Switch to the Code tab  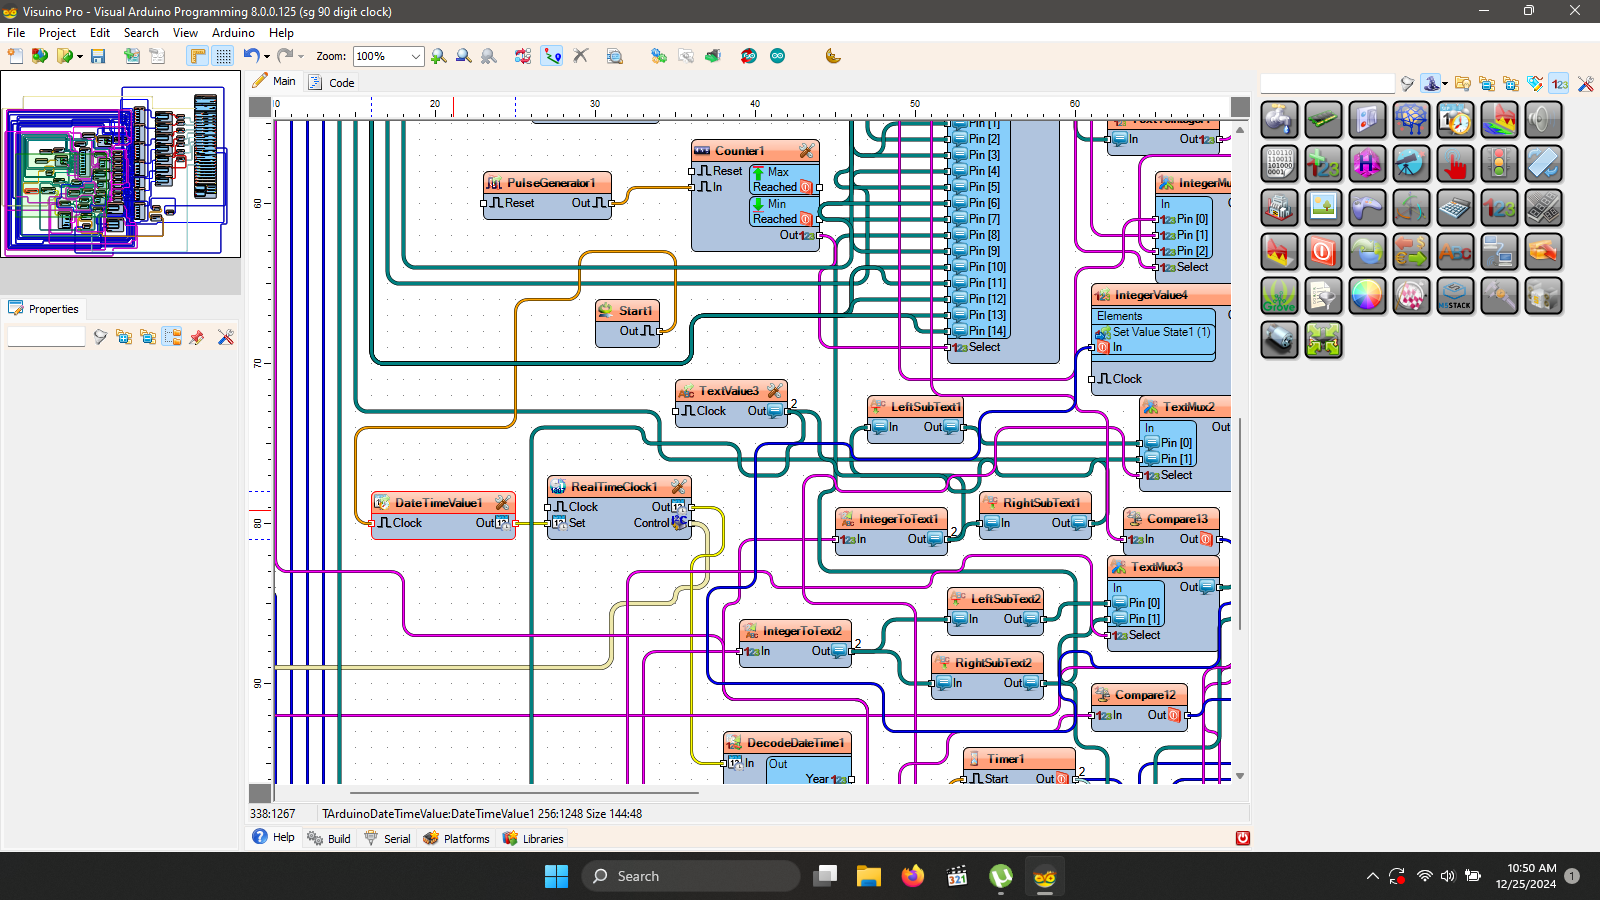pos(332,82)
